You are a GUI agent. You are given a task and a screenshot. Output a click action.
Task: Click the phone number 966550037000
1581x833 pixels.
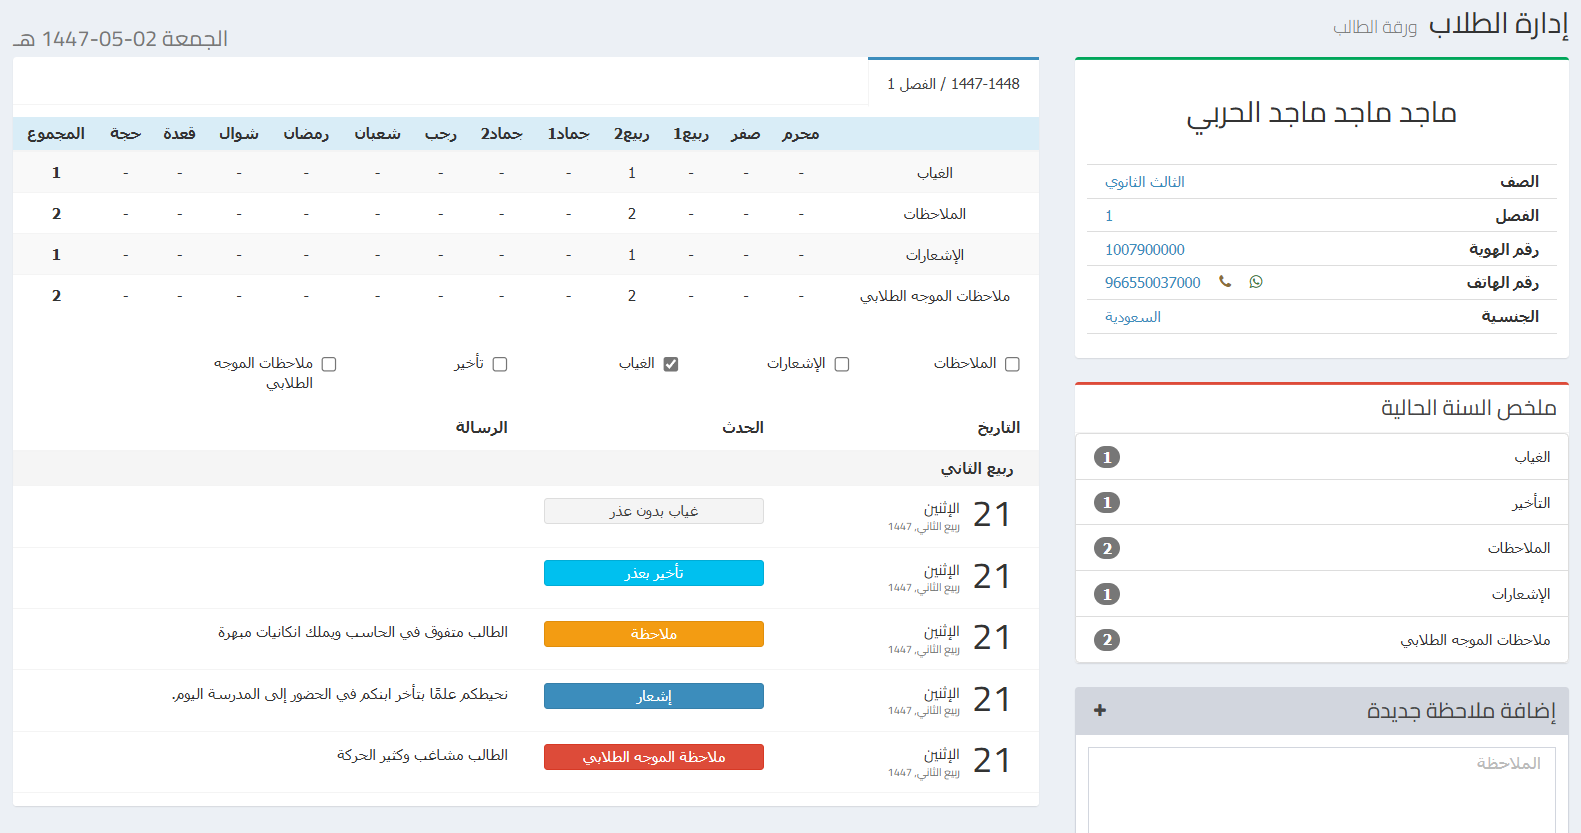1153,283
